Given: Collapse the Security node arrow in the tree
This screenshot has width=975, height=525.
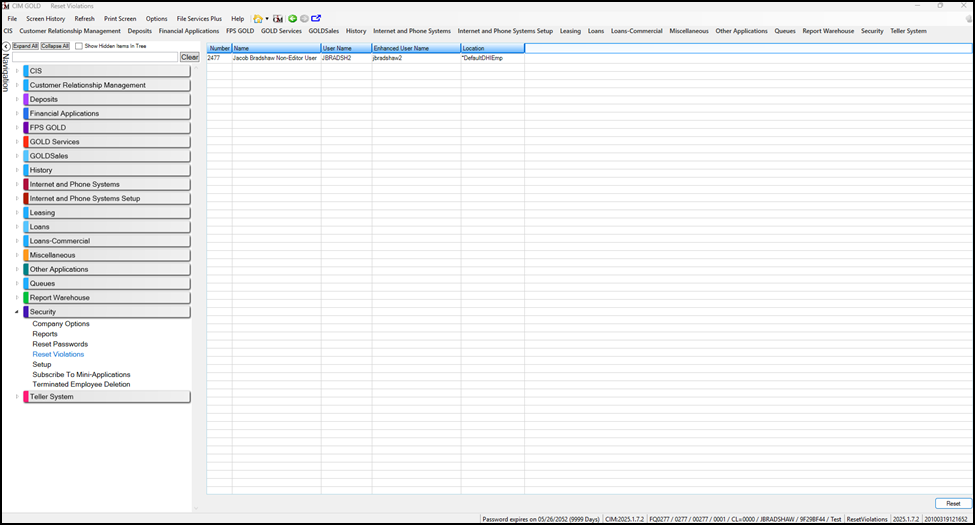Looking at the screenshot, I should [17, 312].
